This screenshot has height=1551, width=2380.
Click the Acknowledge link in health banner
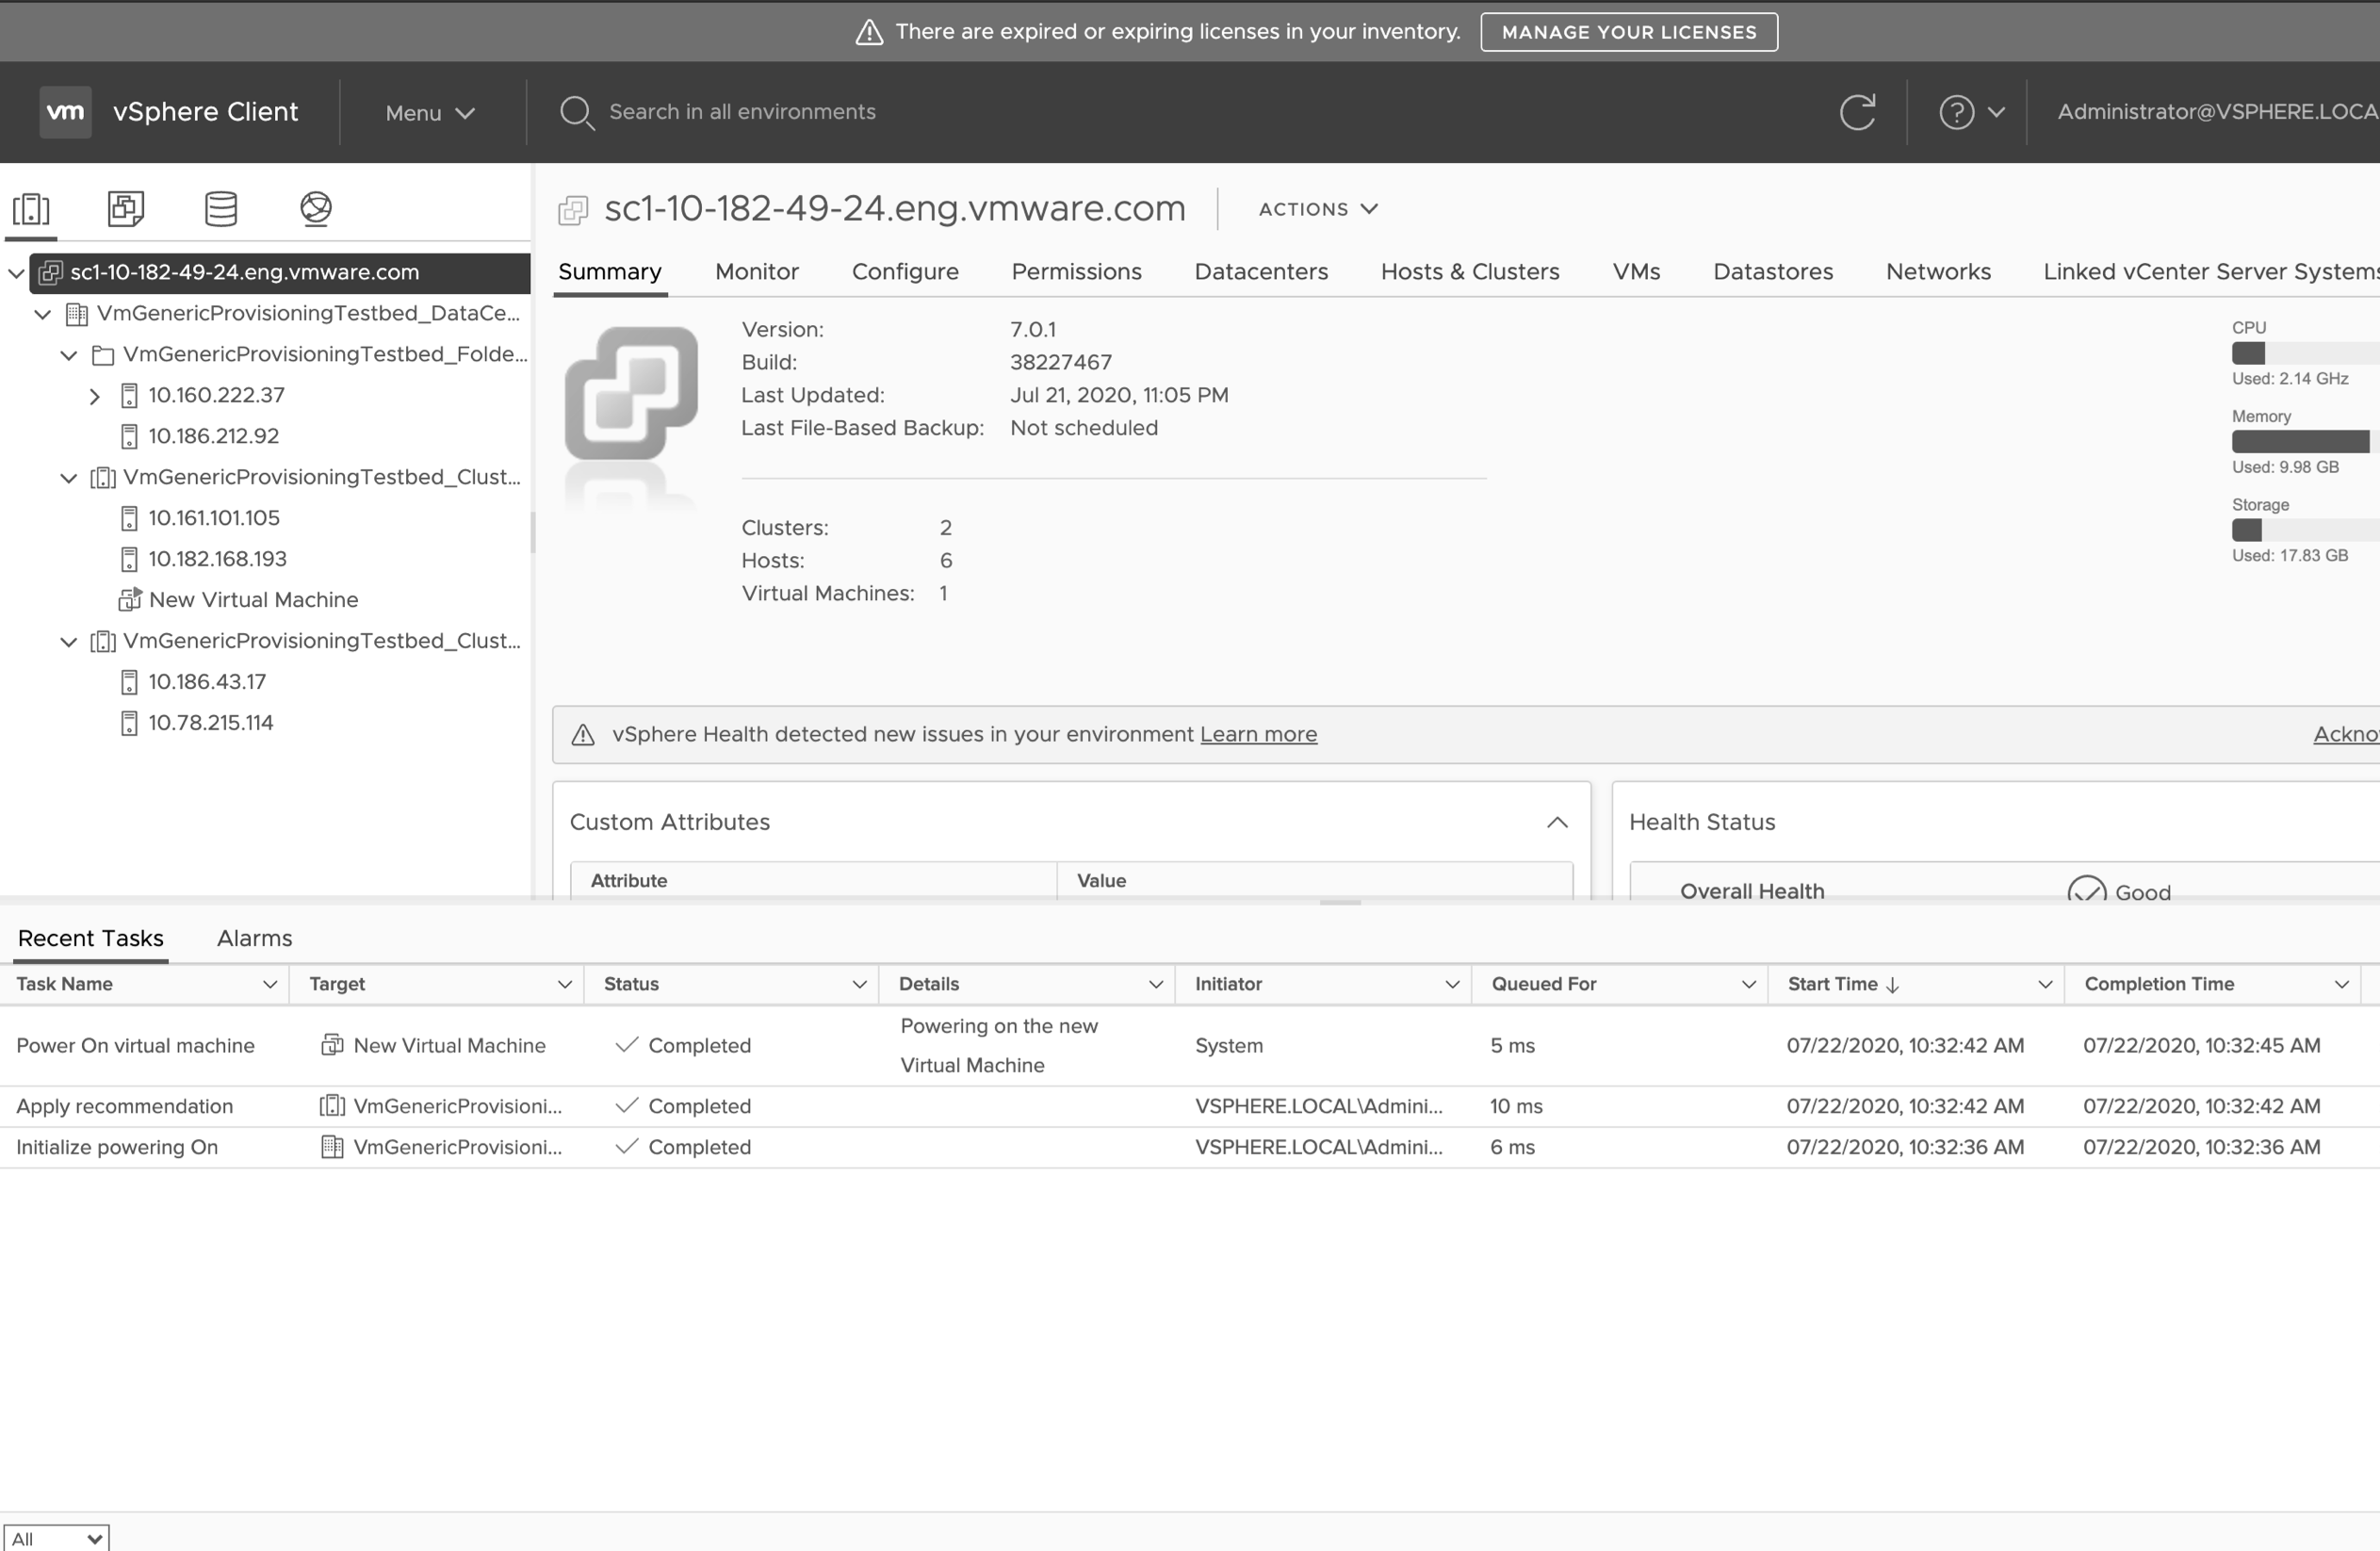point(2346,735)
